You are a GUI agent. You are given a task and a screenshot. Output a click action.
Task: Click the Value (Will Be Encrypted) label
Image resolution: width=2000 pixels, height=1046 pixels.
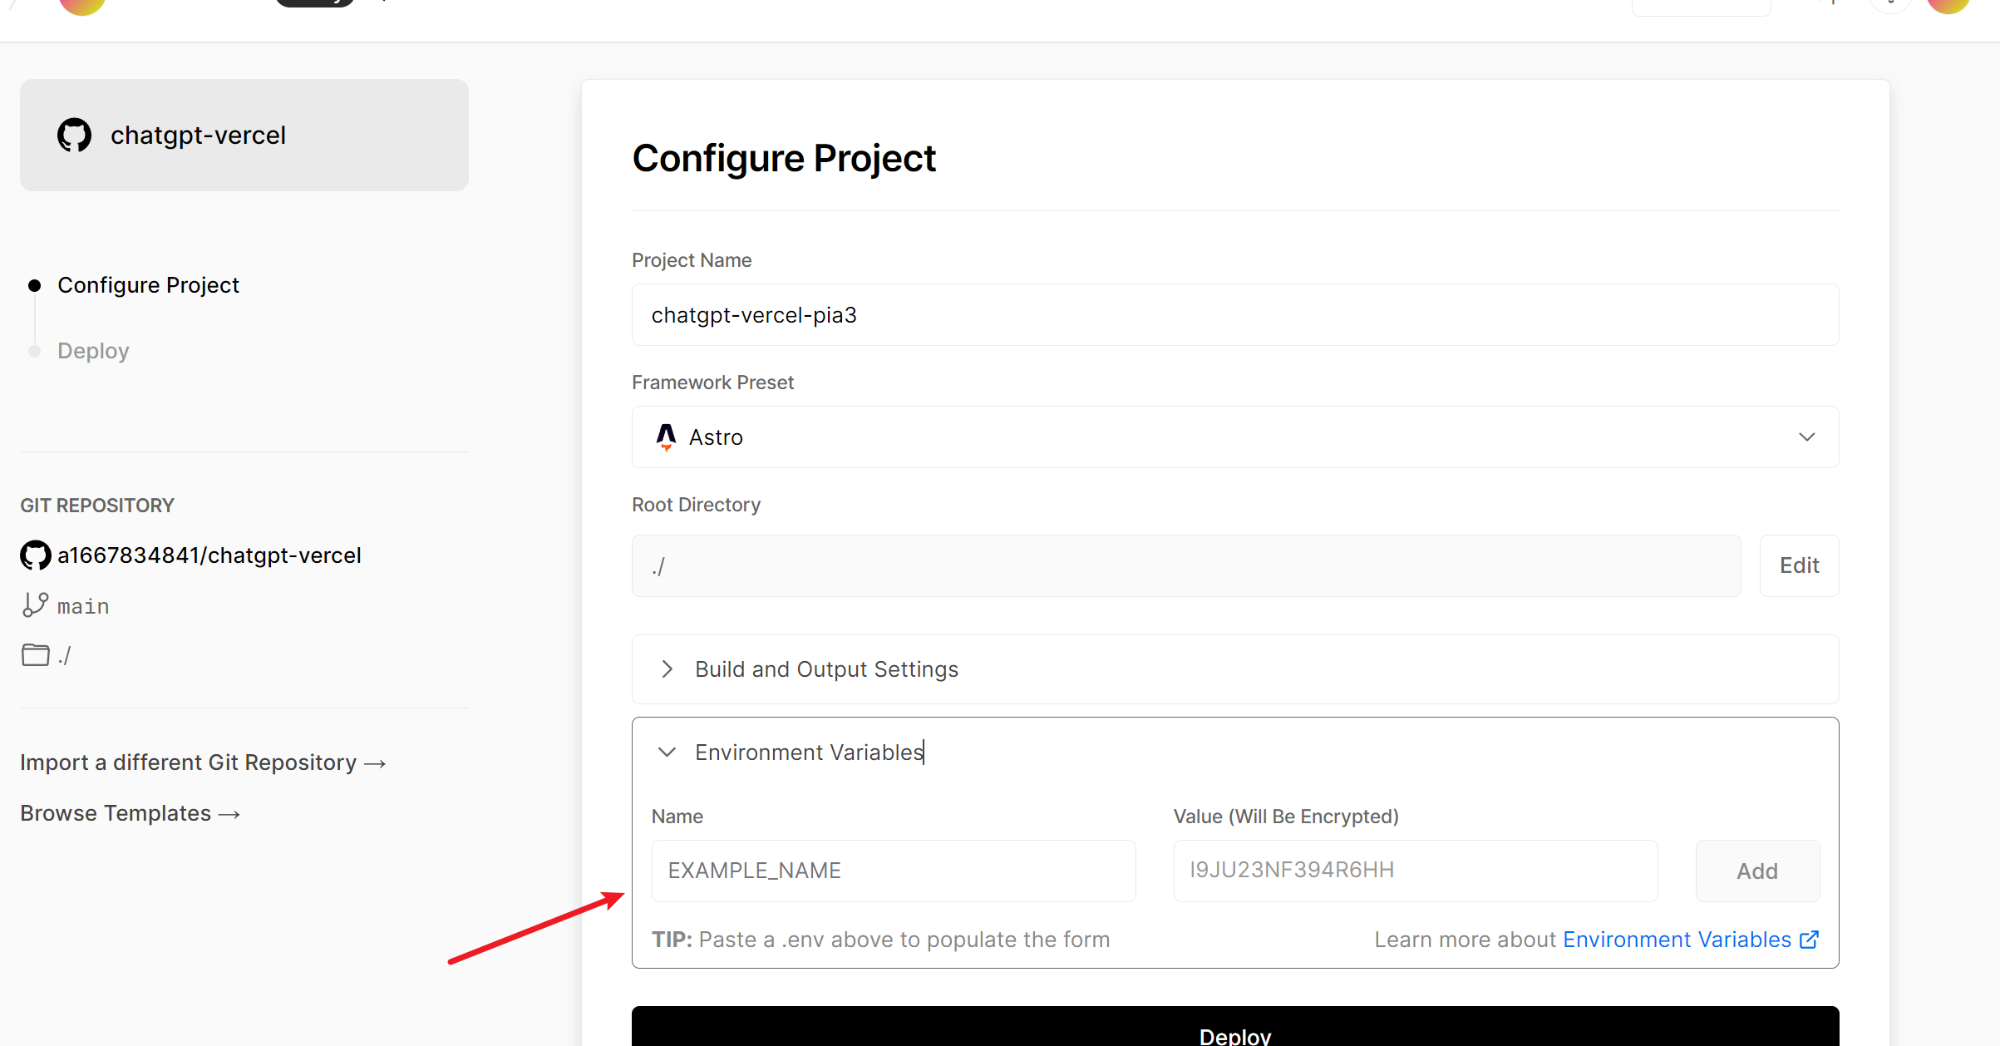tap(1286, 816)
